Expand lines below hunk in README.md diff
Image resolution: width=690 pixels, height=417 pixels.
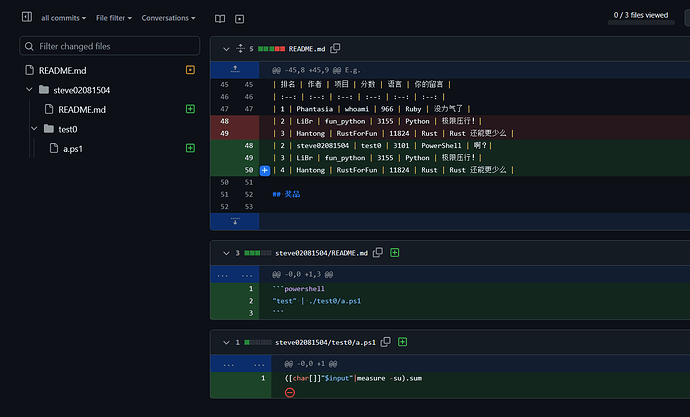pyautogui.click(x=235, y=221)
